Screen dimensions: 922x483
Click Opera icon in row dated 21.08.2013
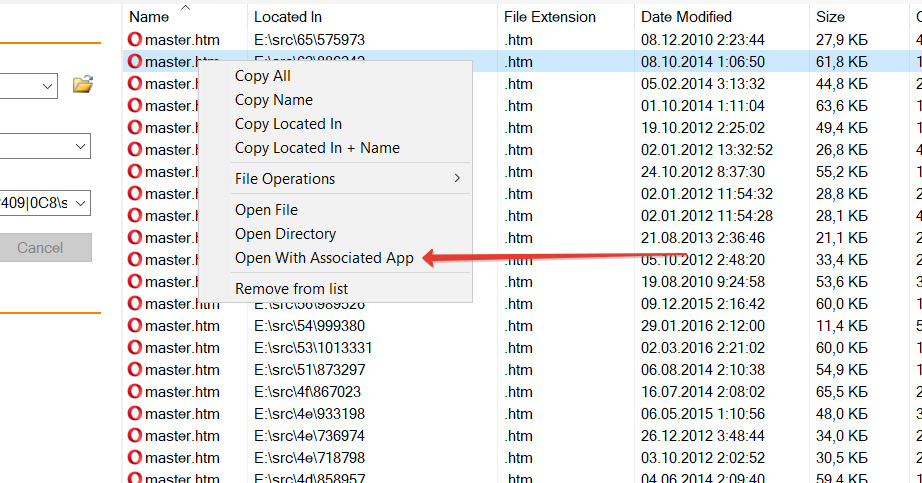point(135,237)
